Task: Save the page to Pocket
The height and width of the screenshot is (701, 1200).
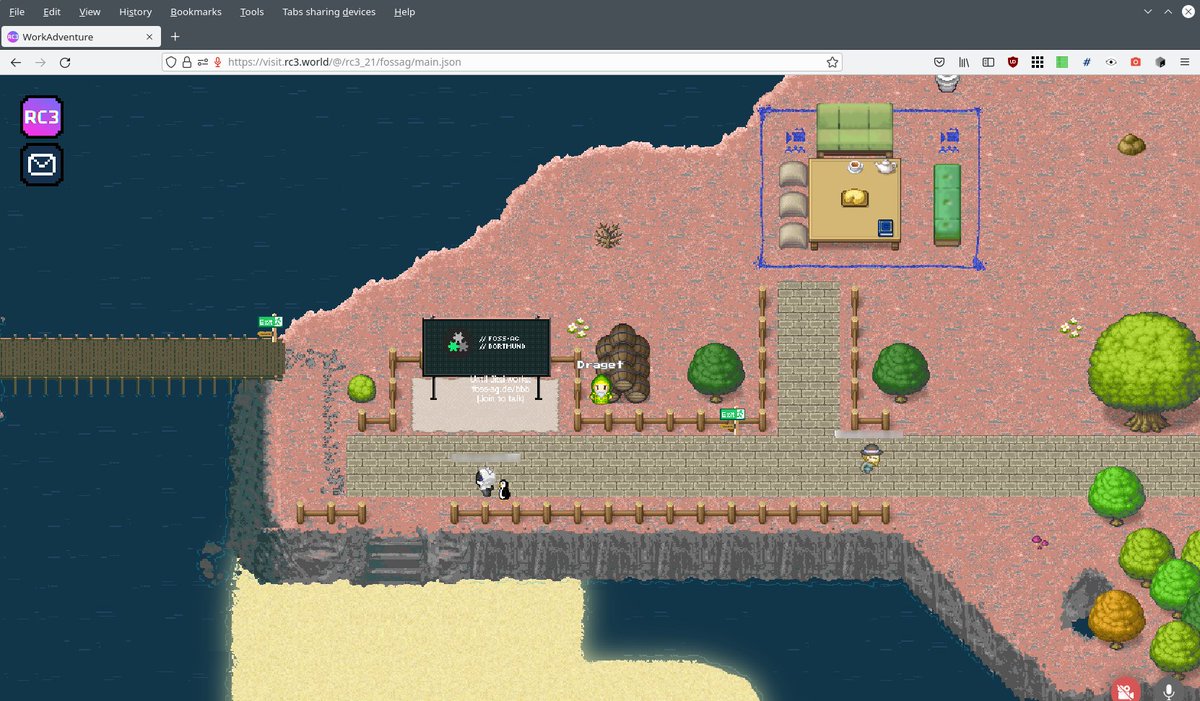Action: (x=940, y=62)
